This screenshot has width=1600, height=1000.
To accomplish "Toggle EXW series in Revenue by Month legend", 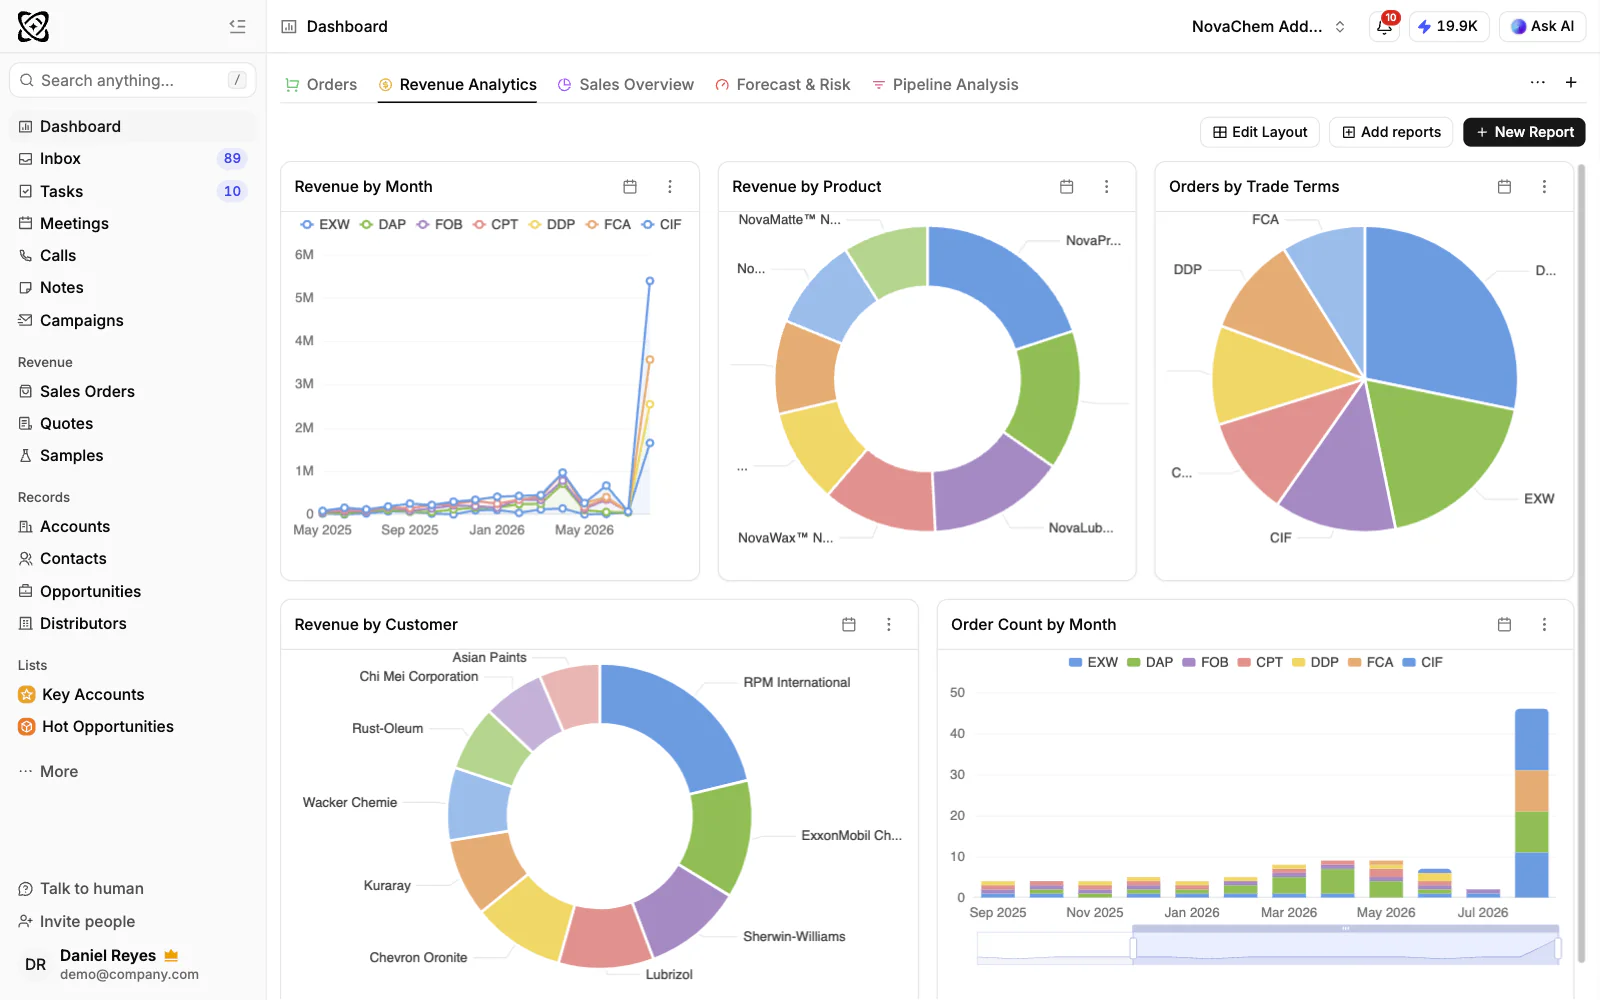I will point(325,225).
